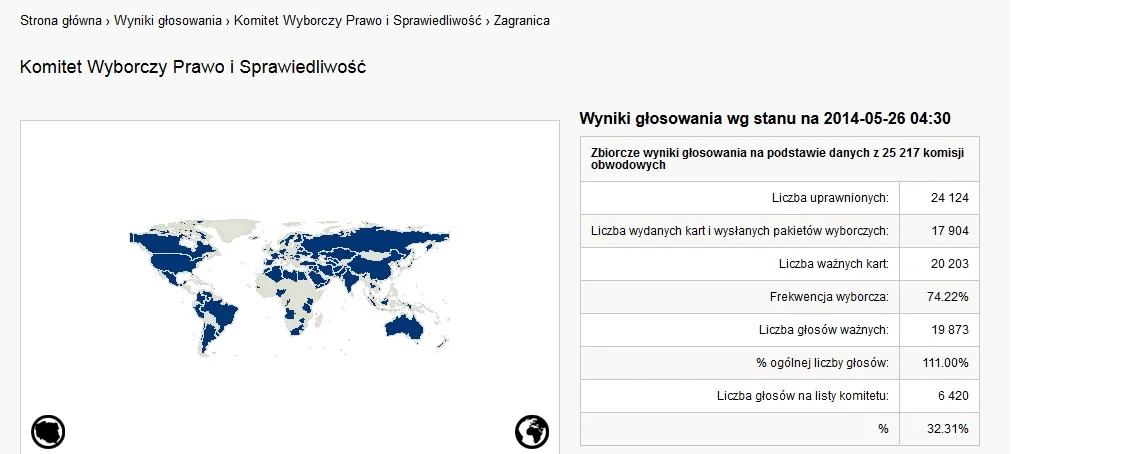Select the Zbiorcze wyniki głosowania table header
1128x454 pixels.
pyautogui.click(x=780, y=159)
